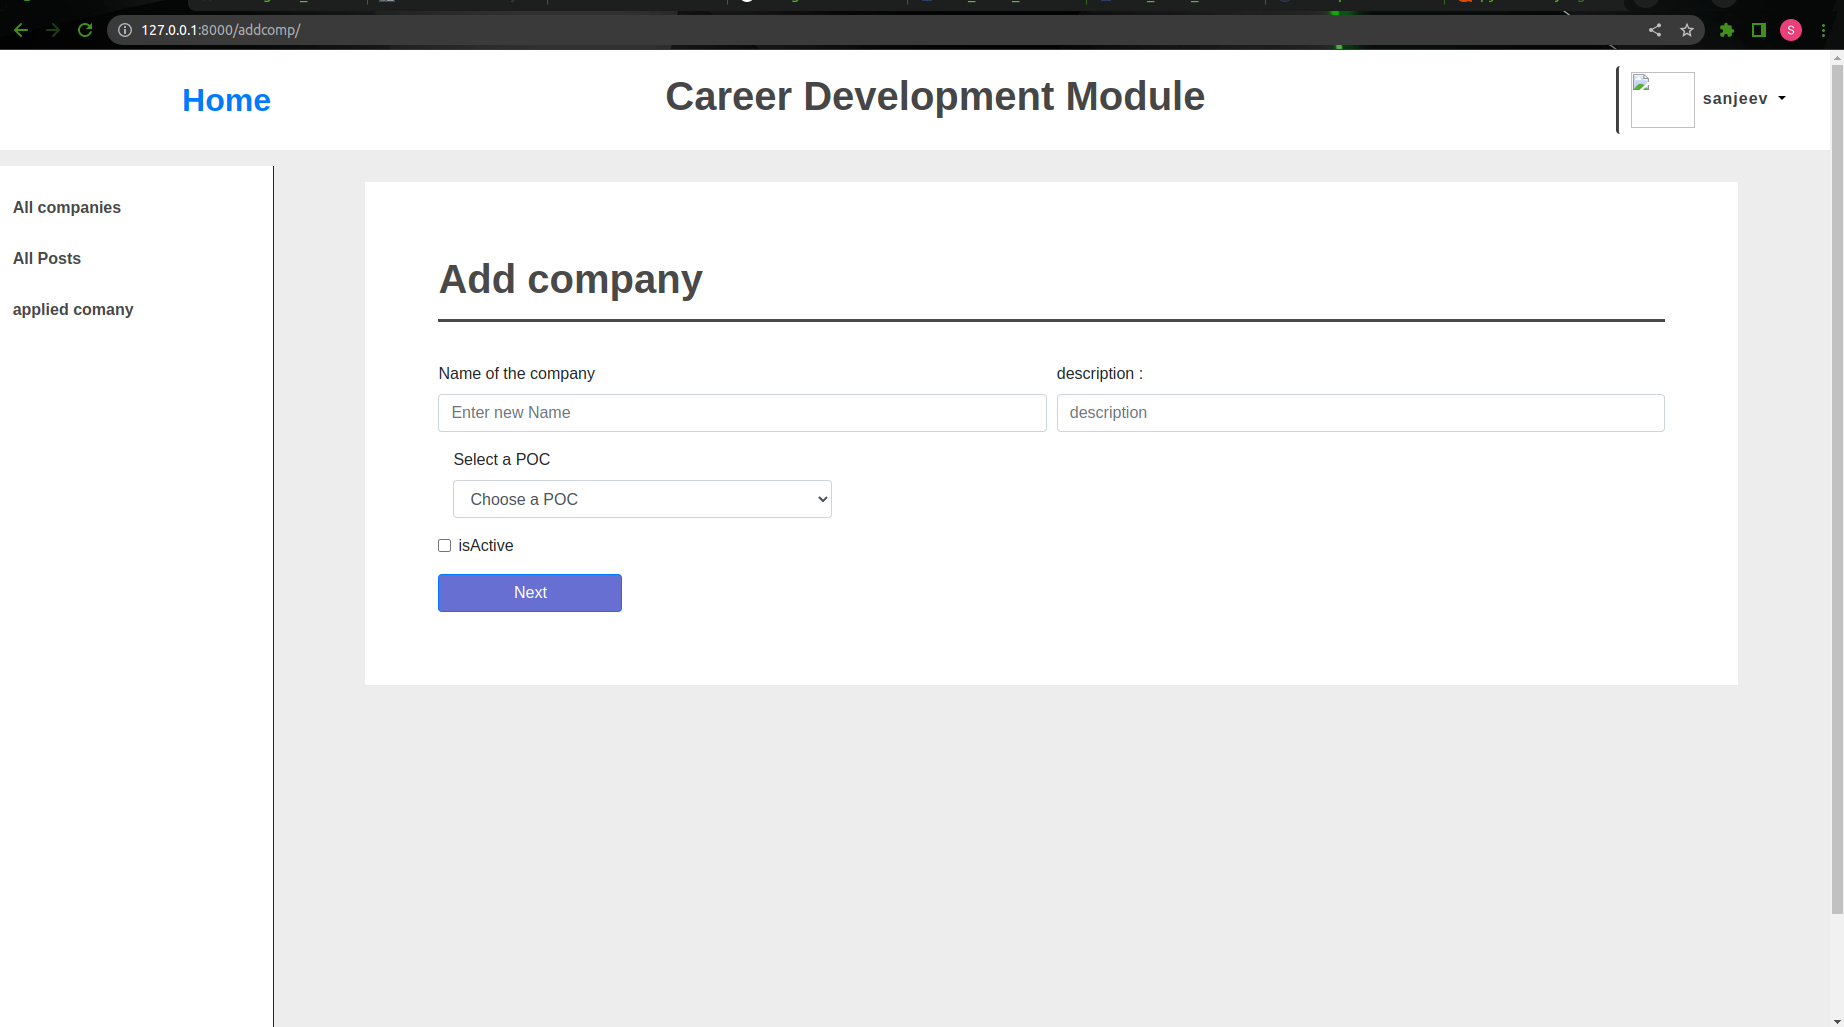This screenshot has width=1844, height=1027.
Task: Open the browser extensions puzzle icon
Action: (1726, 30)
